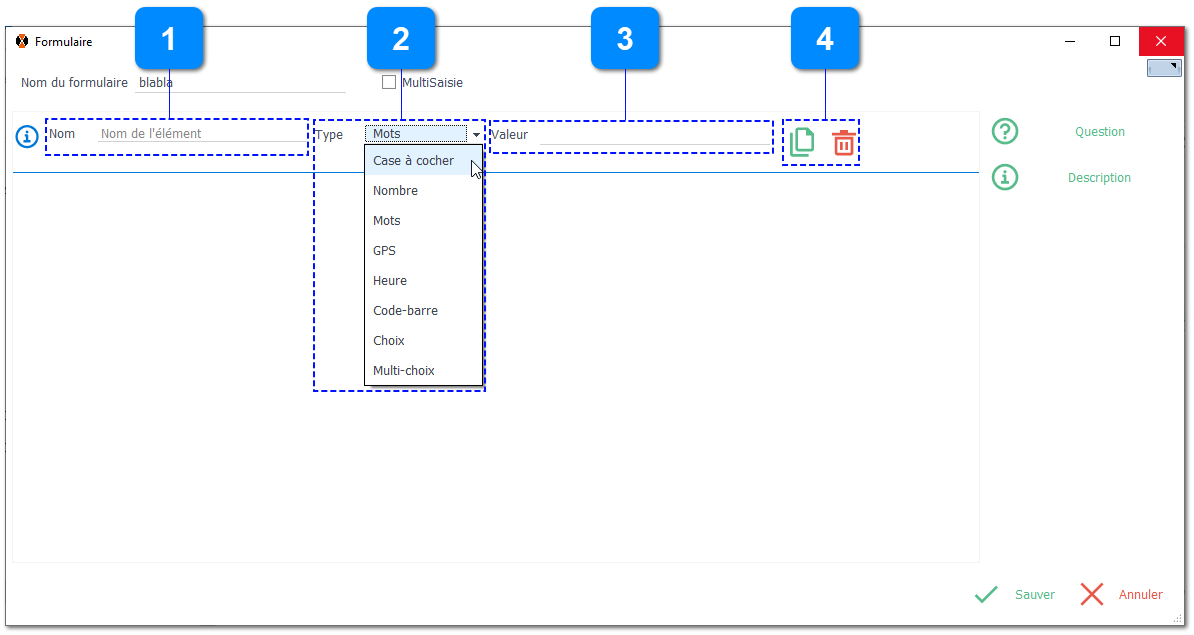Choose the Multi-choix option
This screenshot has width=1194, height=635.
(403, 371)
